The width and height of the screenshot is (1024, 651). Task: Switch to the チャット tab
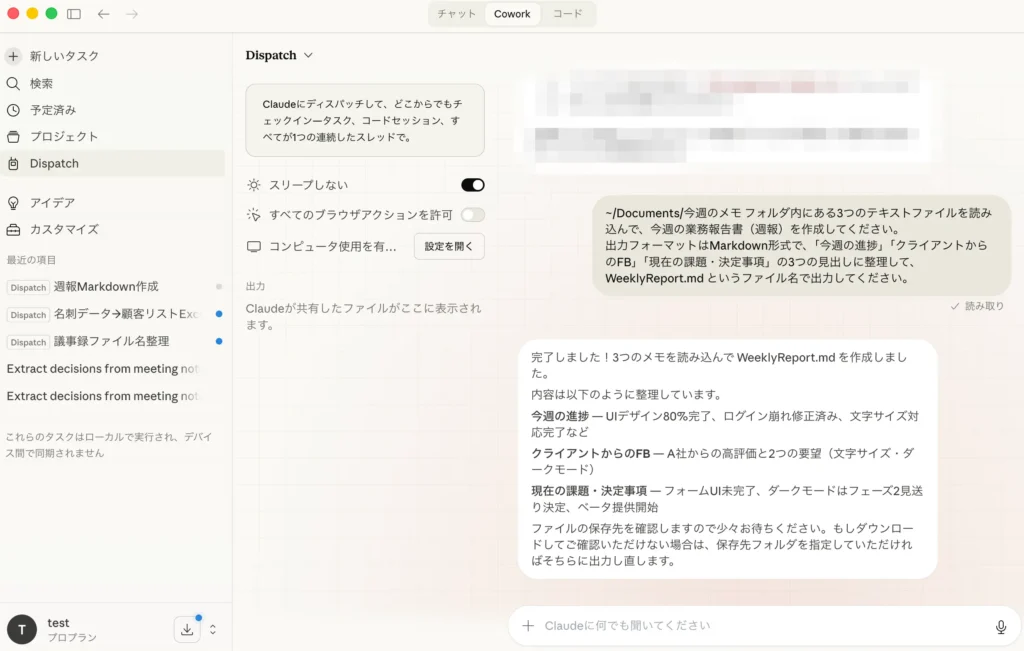(456, 14)
